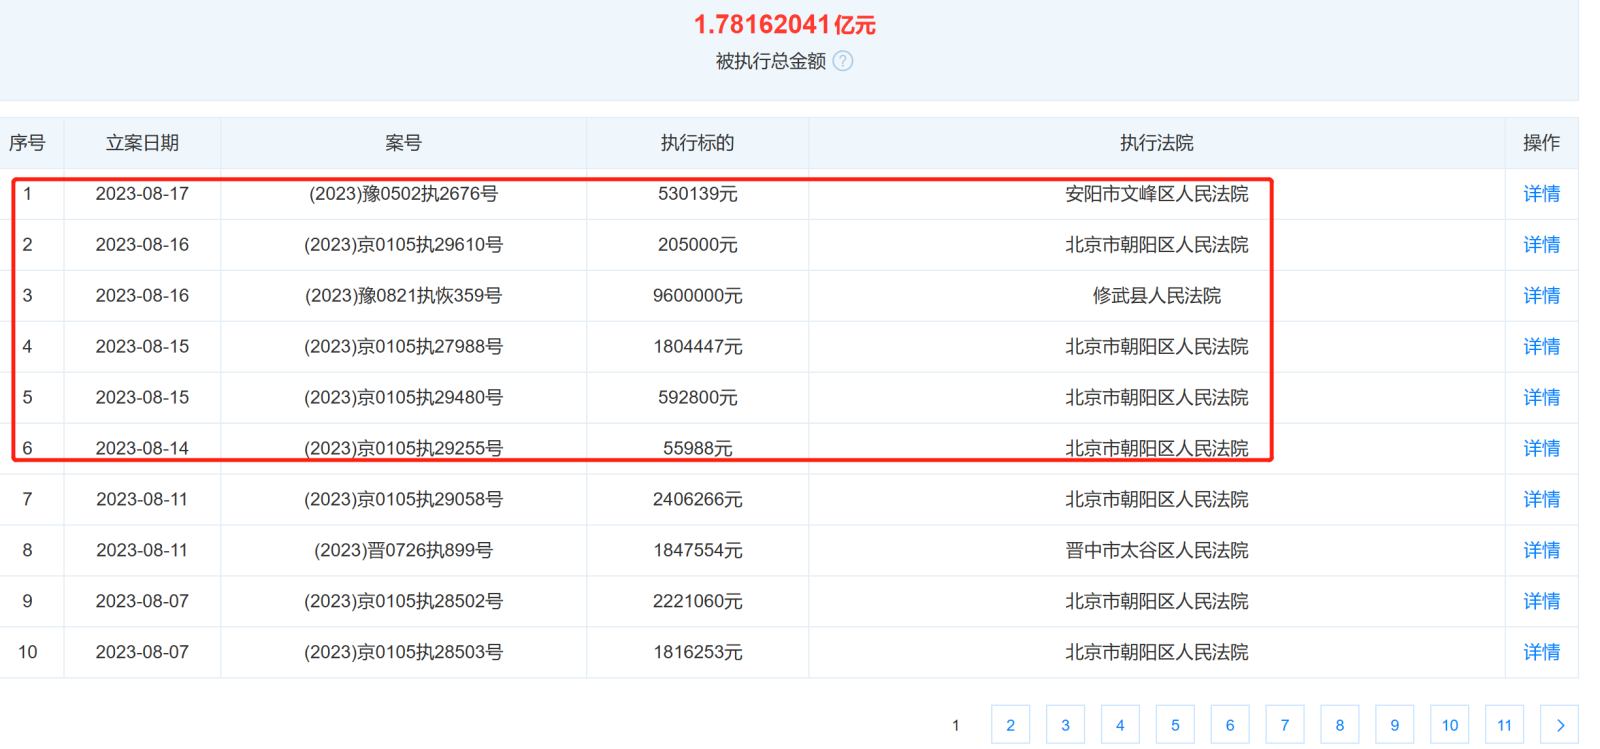Jump to page 4 of results
Image resolution: width=1600 pixels, height=749 pixels.
pos(1120,725)
